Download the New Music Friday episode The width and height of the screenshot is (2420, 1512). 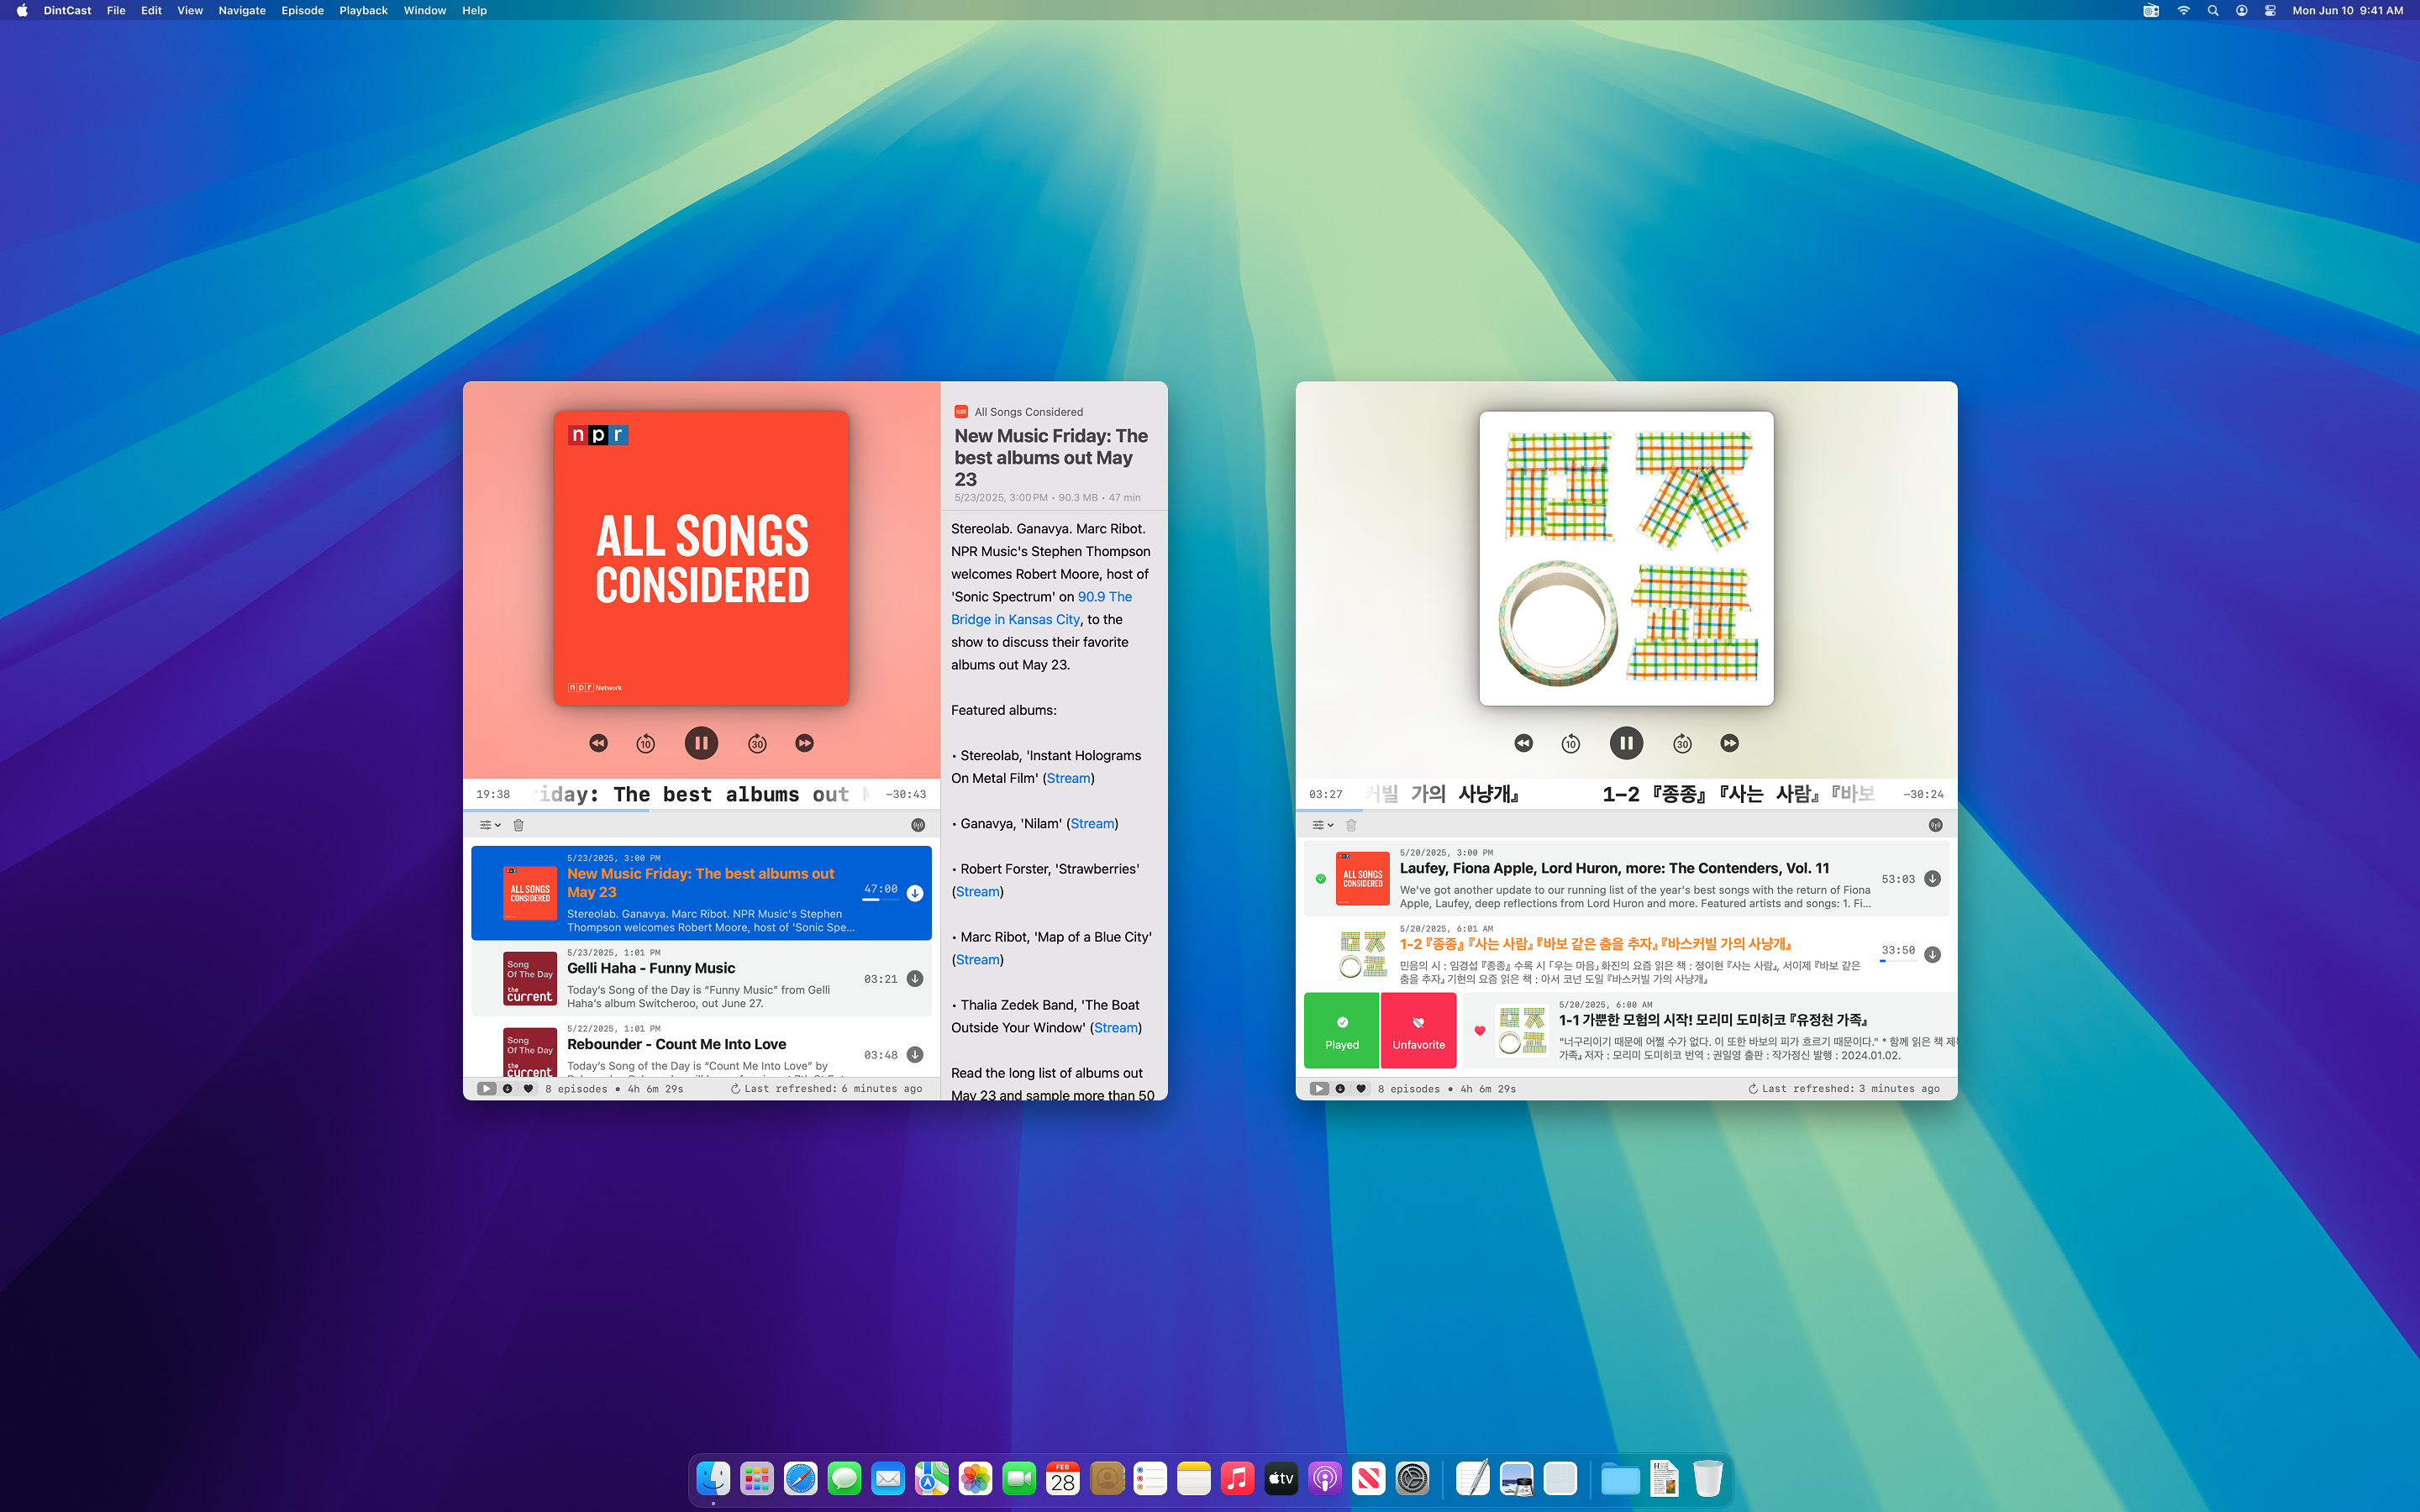915,894
